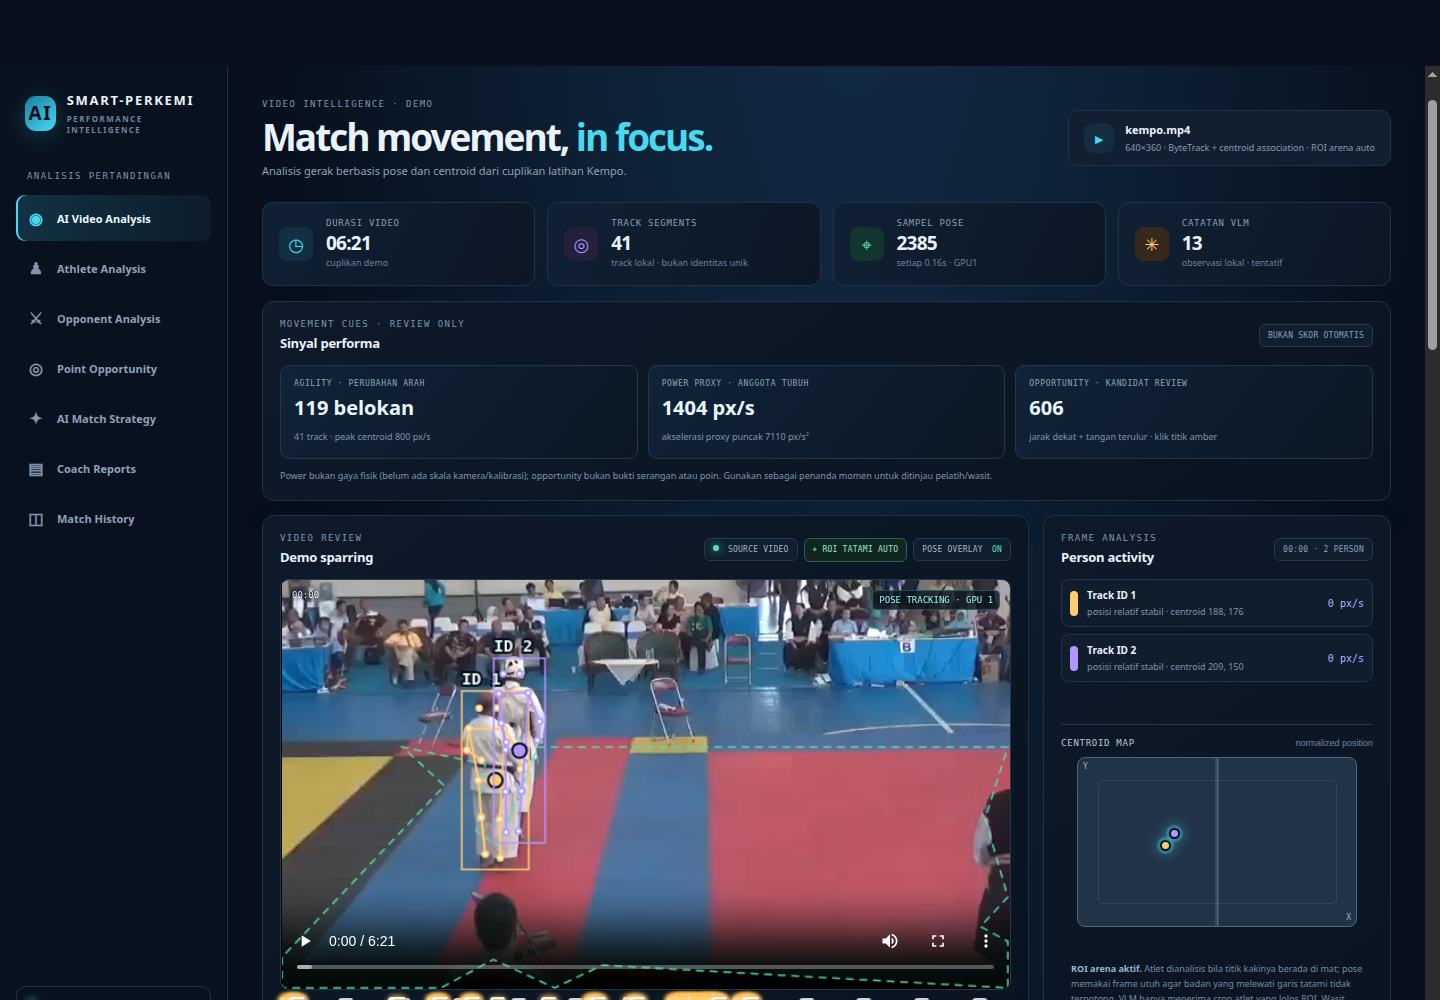Open Opponent Analysis section

(113, 319)
